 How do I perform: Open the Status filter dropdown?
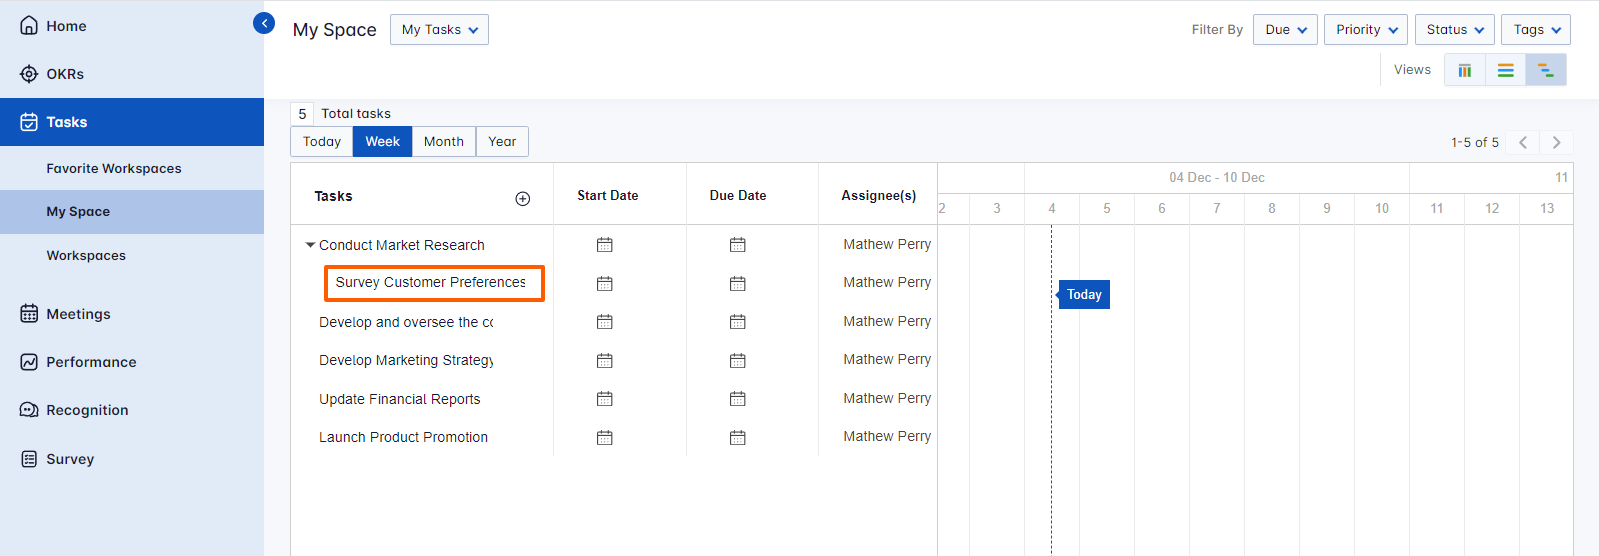(1455, 30)
